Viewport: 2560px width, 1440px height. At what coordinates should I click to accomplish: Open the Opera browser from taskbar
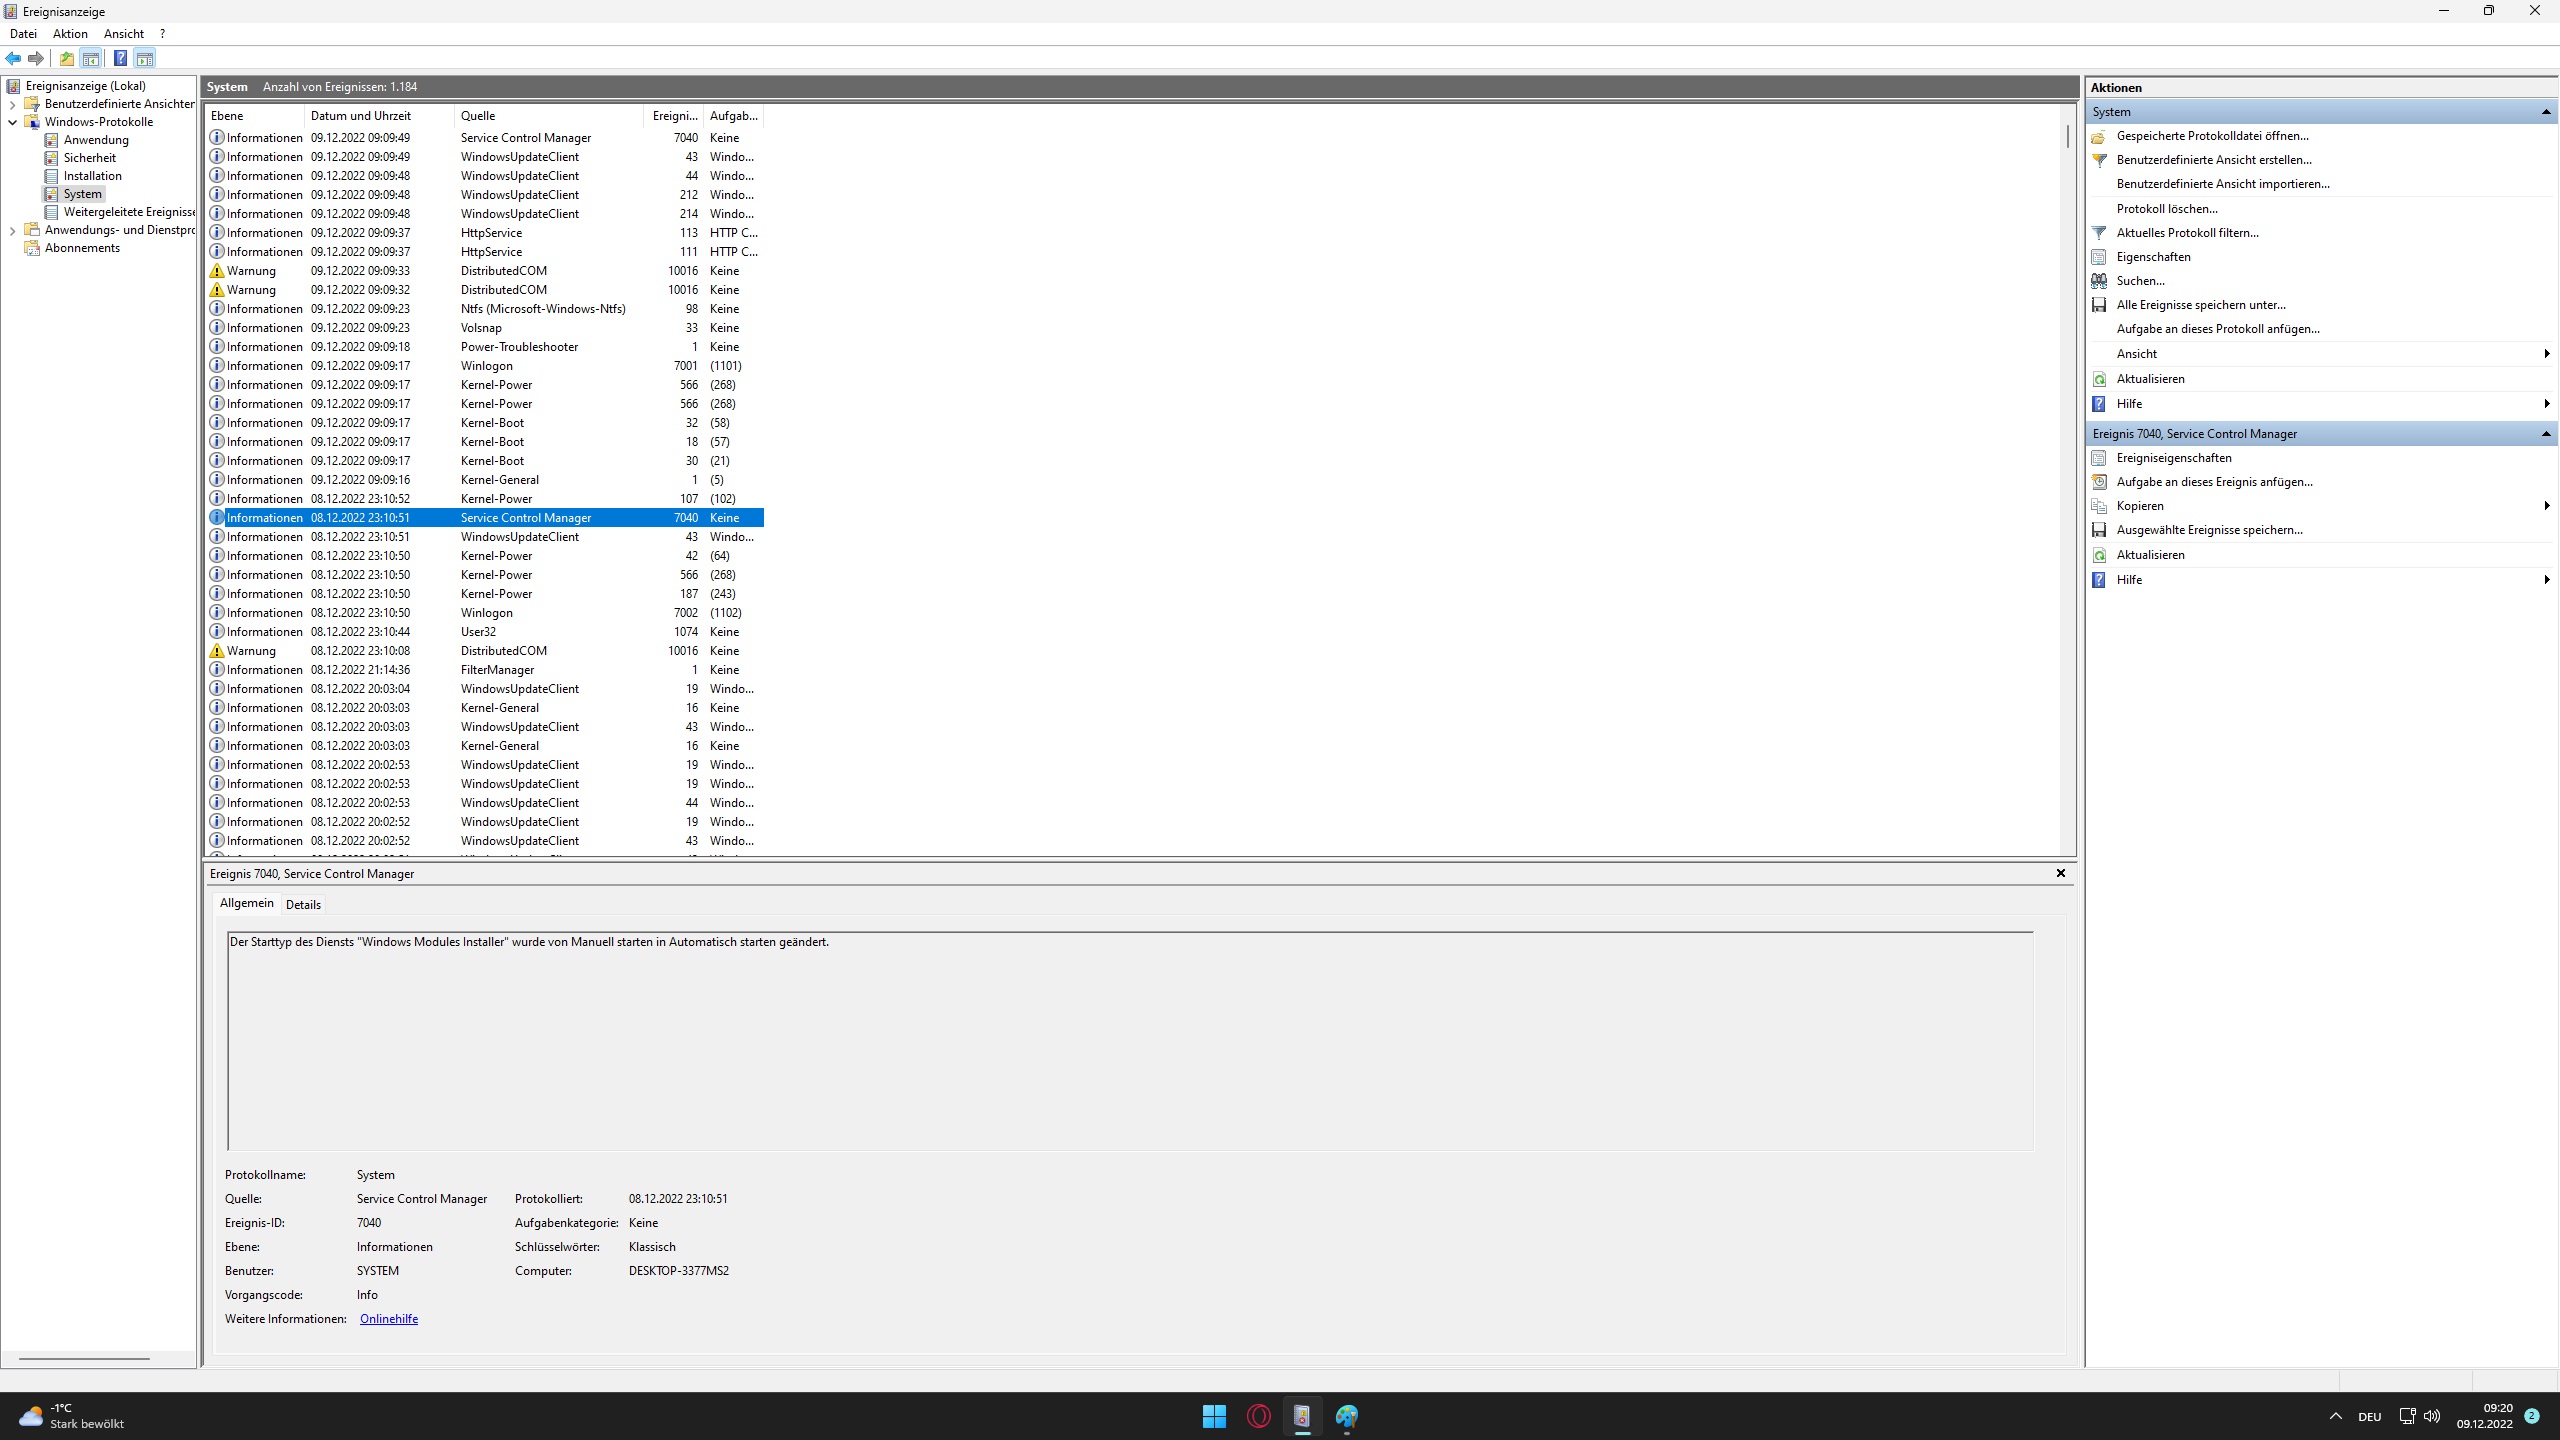(x=1258, y=1416)
